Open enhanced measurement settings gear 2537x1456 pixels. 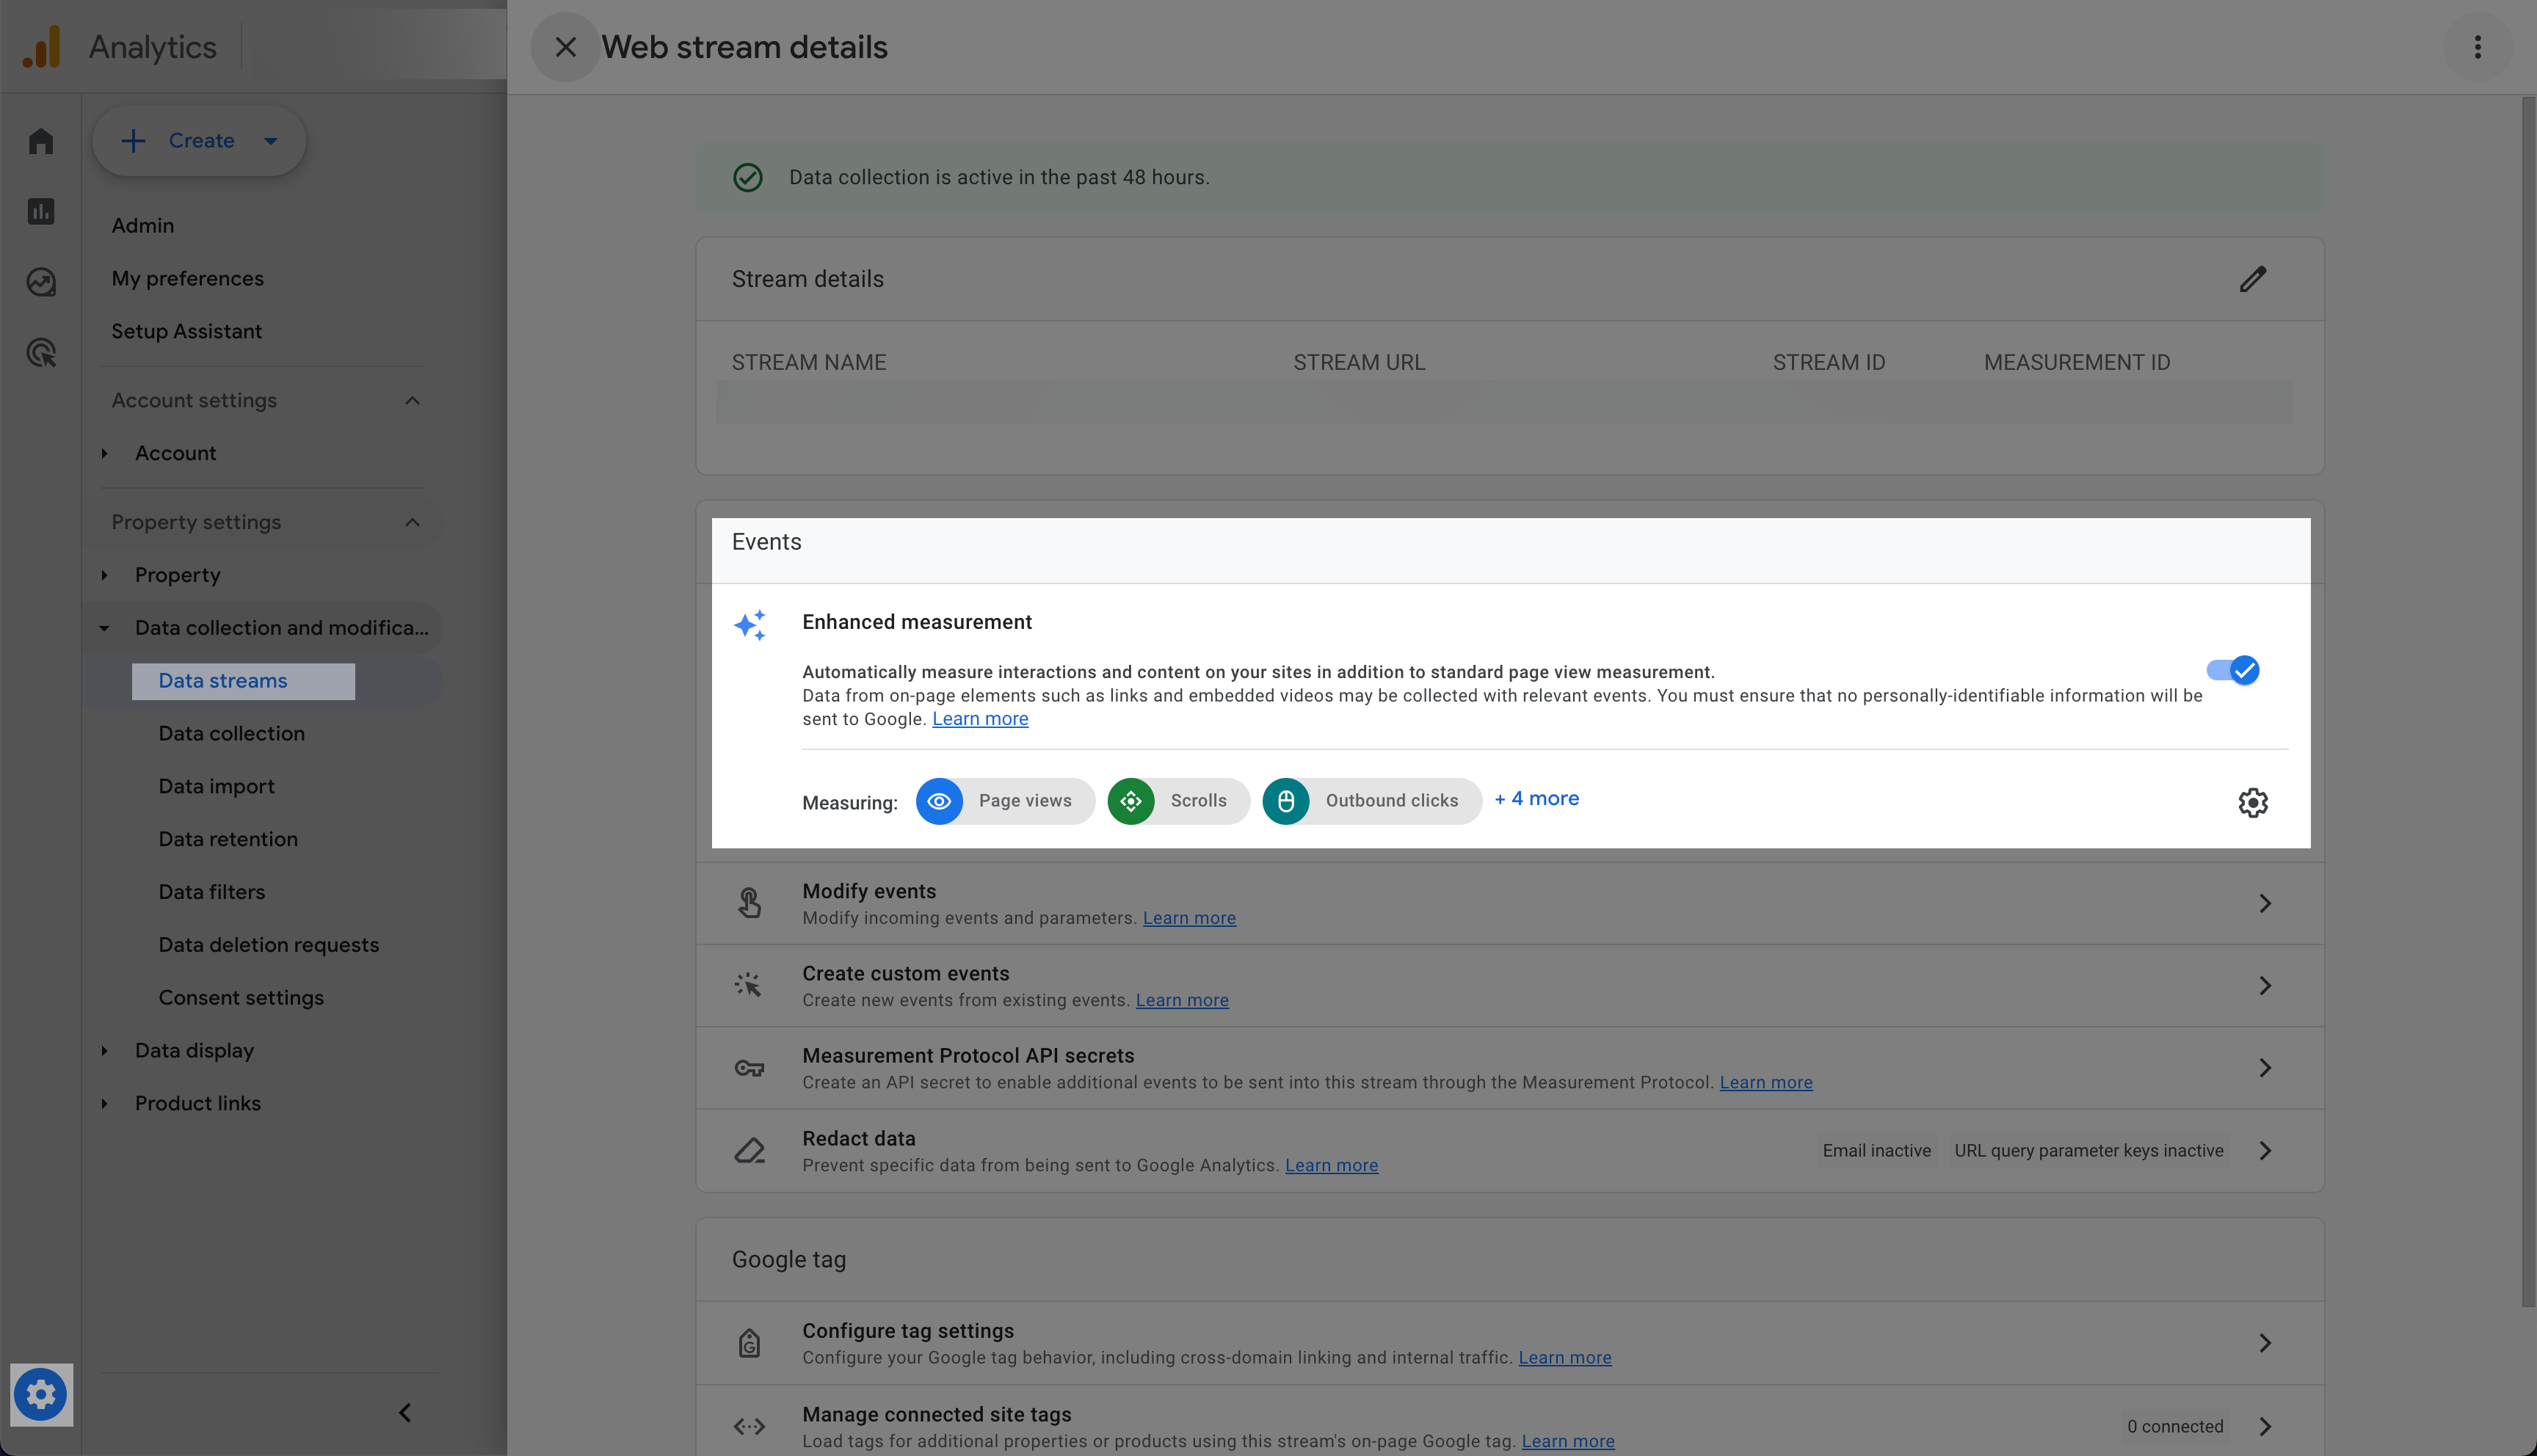coord(2253,802)
